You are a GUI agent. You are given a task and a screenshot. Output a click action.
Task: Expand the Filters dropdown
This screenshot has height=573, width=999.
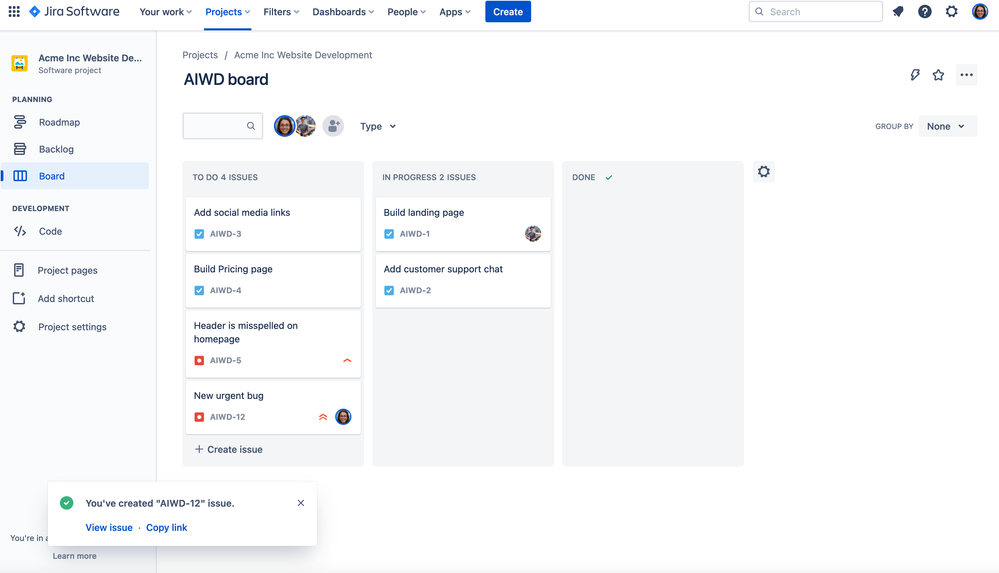[281, 11]
